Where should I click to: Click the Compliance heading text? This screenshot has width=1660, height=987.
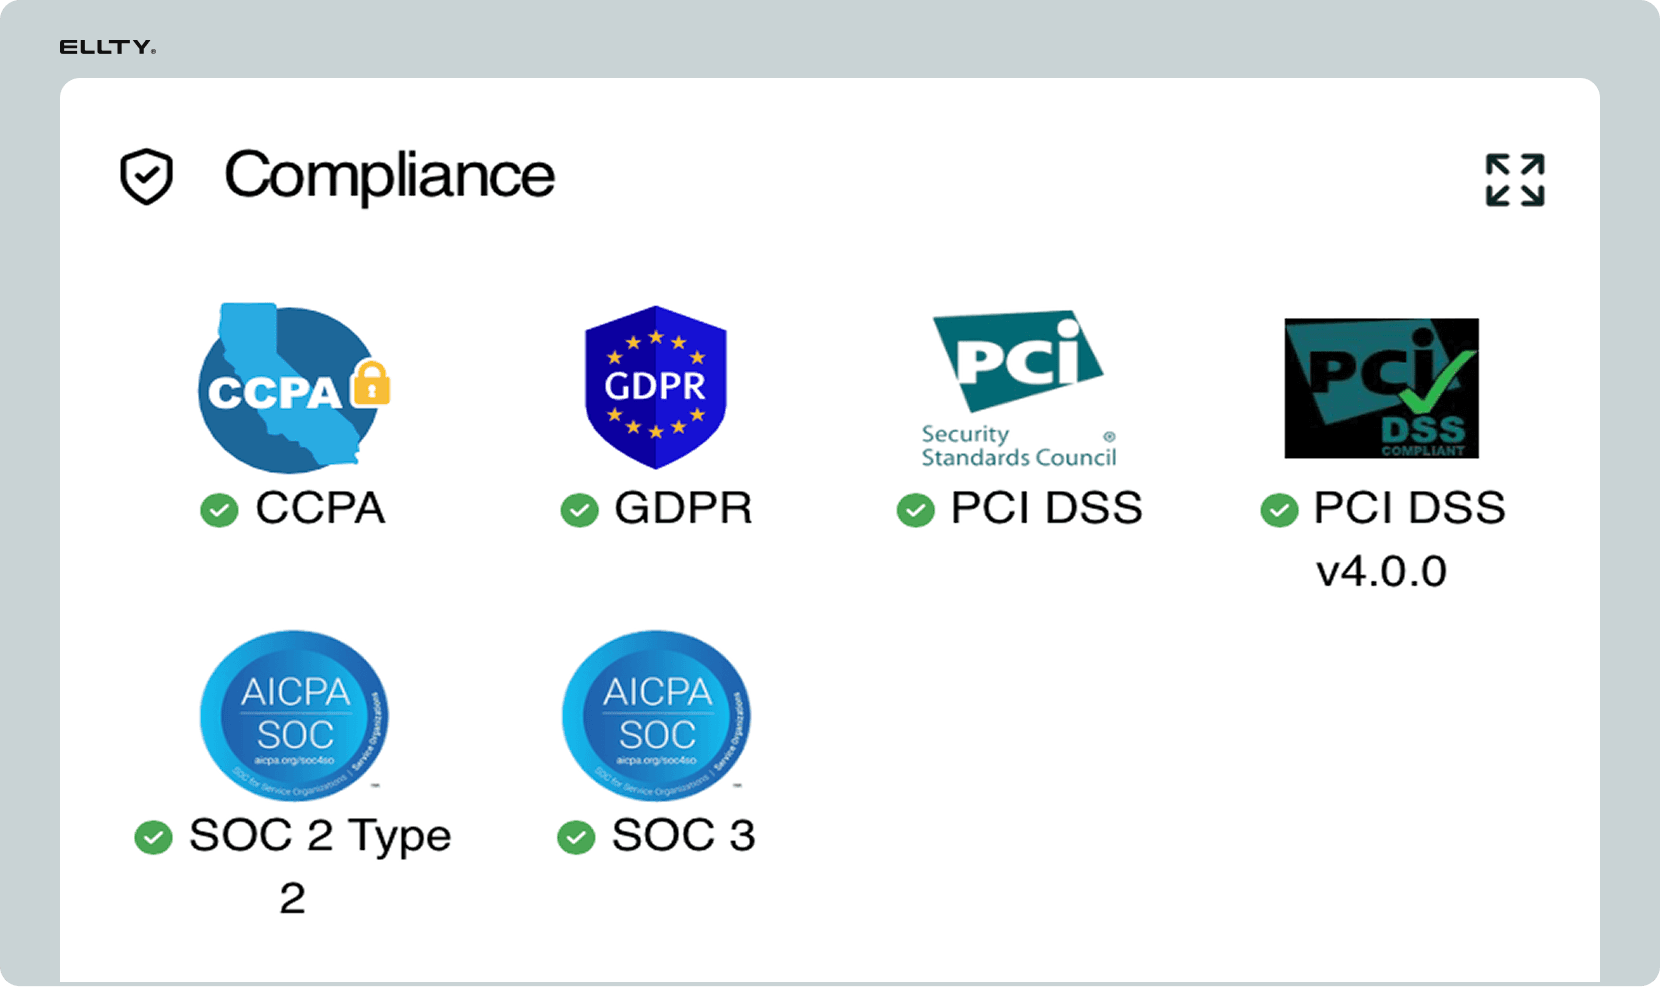[x=389, y=176]
